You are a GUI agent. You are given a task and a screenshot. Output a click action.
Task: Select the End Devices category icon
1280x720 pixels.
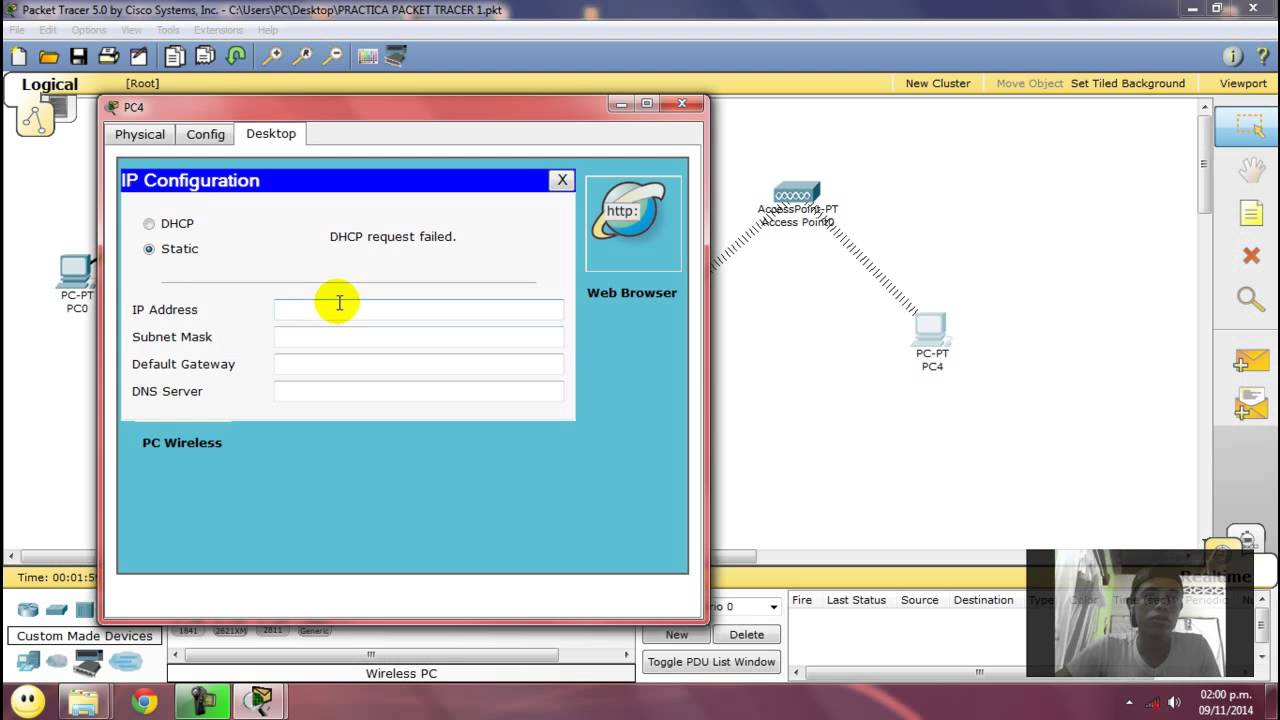(28, 661)
